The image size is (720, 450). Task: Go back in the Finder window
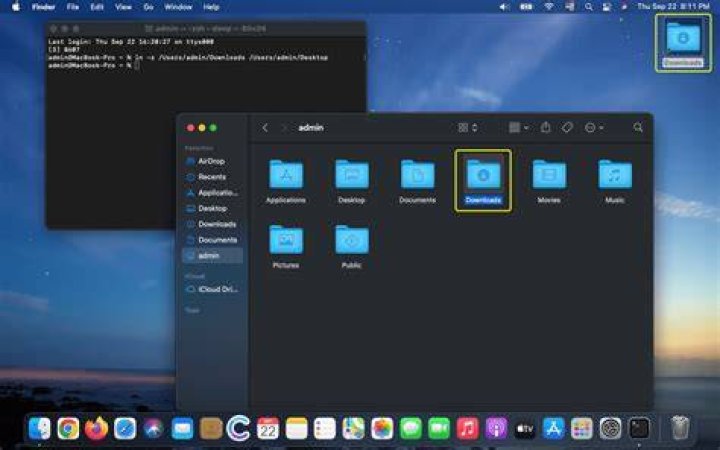pyautogui.click(x=265, y=128)
